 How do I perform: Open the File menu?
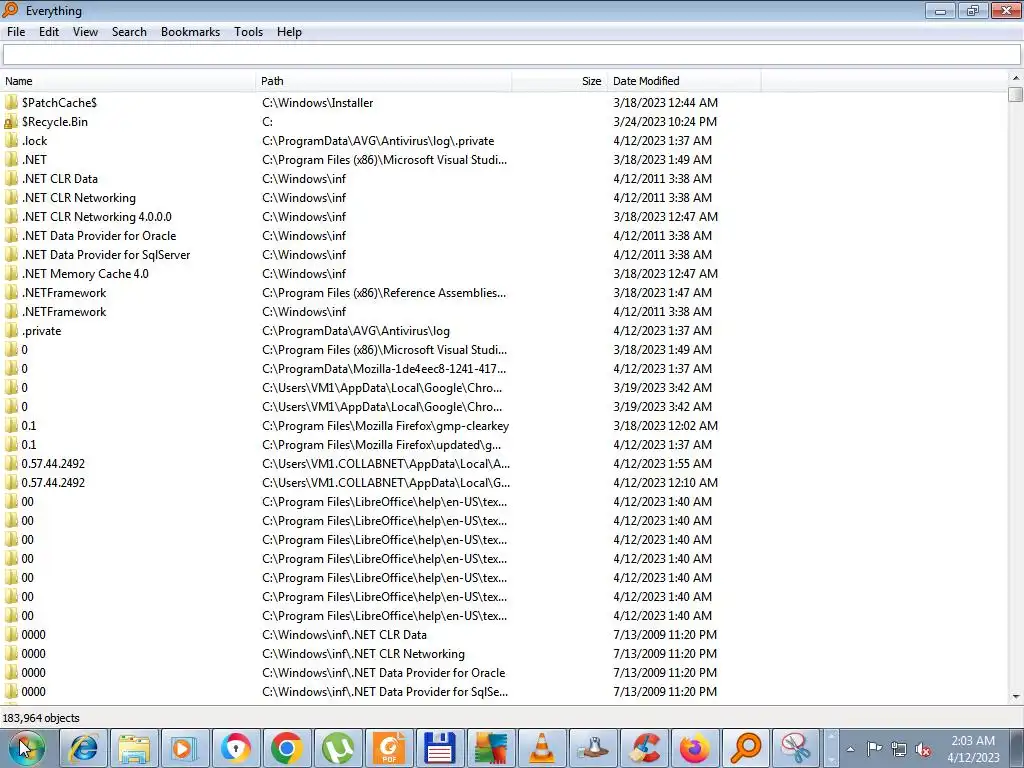16,32
